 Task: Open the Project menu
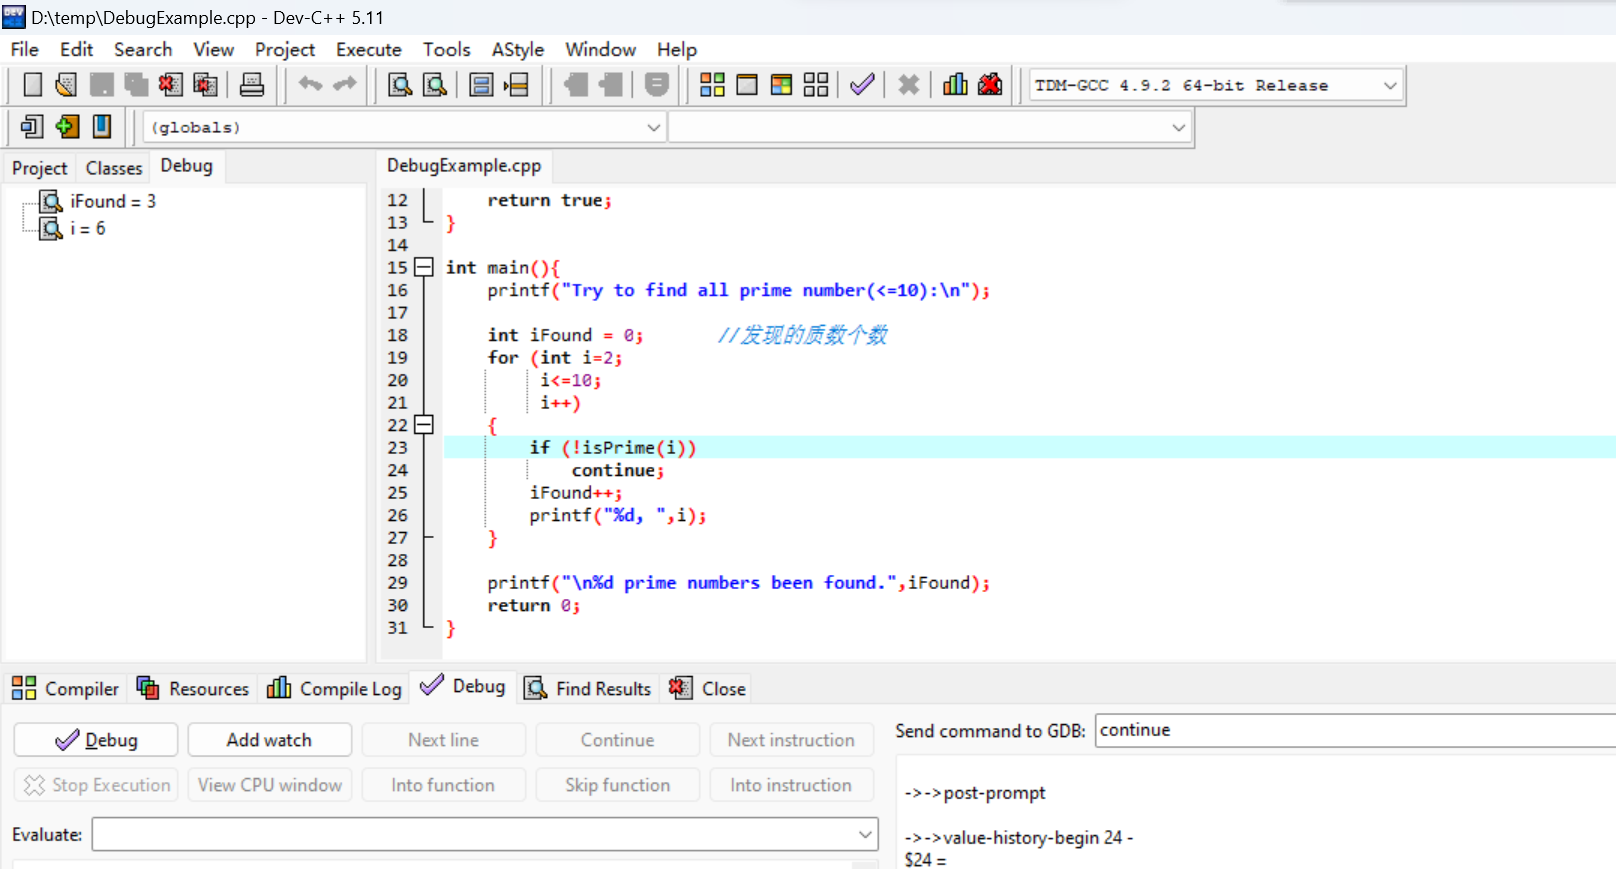285,49
